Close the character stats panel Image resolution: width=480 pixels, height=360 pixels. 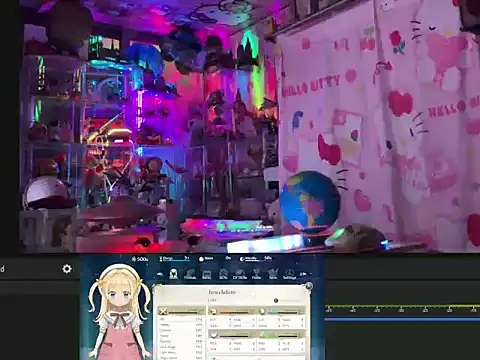(309, 286)
